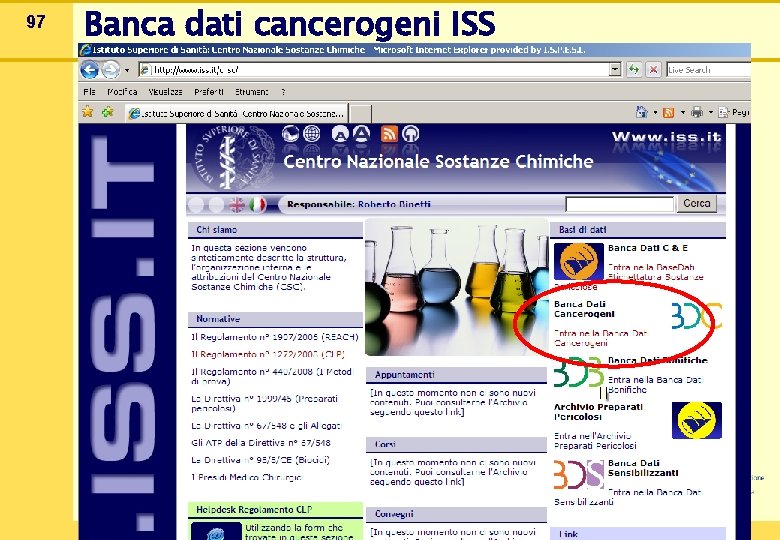The width and height of the screenshot is (780, 540).
Task: Open the ? help menu
Action: (x=283, y=91)
